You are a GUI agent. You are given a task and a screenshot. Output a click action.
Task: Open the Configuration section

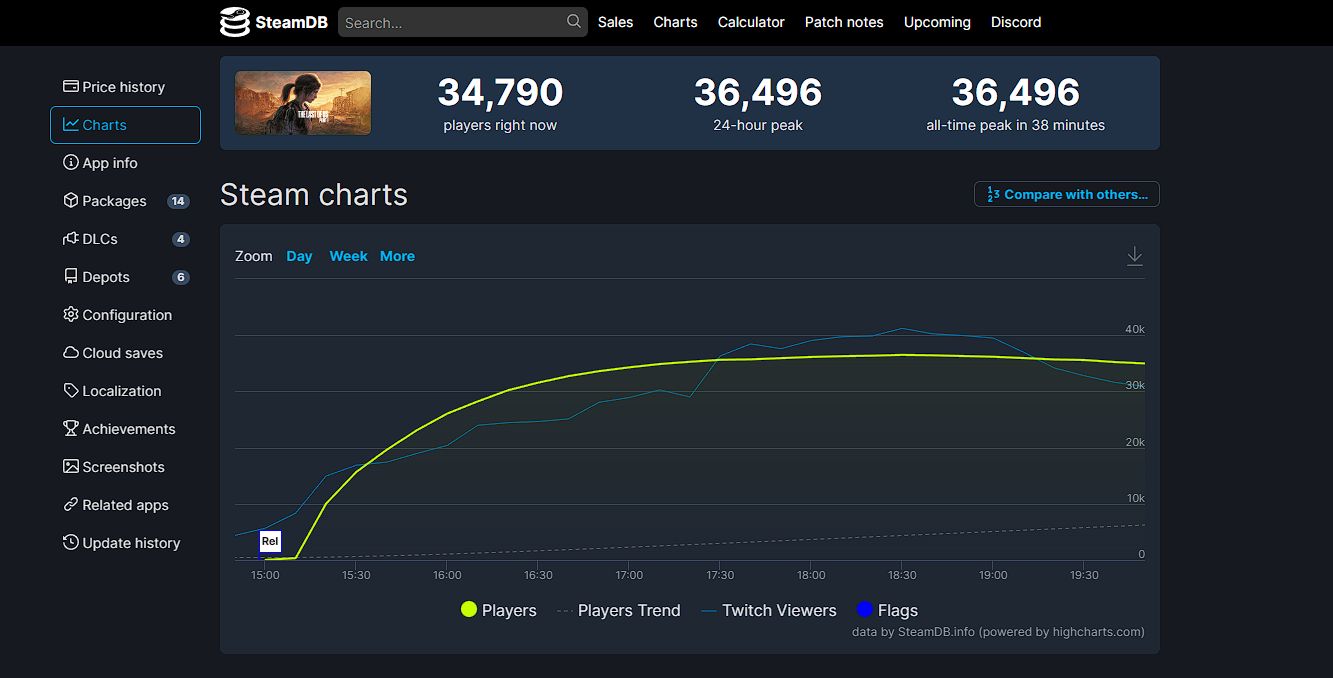127,315
